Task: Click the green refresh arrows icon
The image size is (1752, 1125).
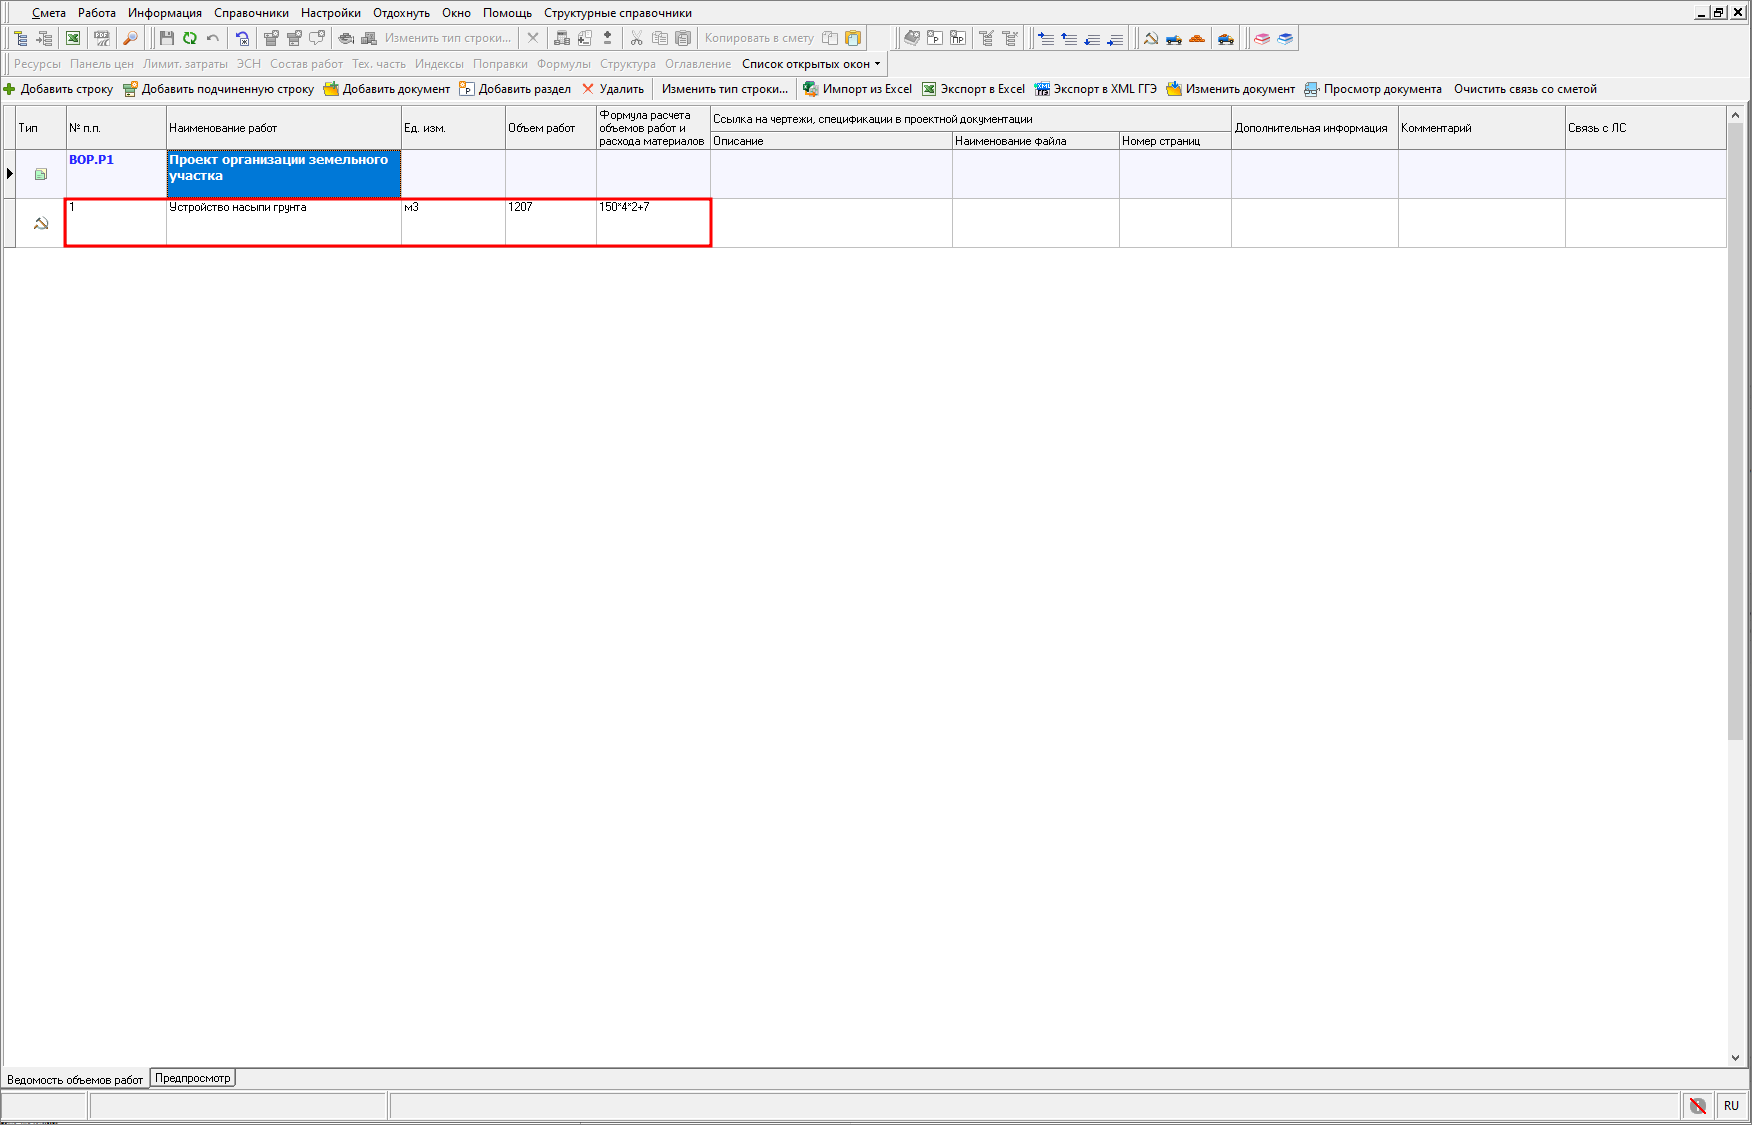Action: [190, 38]
